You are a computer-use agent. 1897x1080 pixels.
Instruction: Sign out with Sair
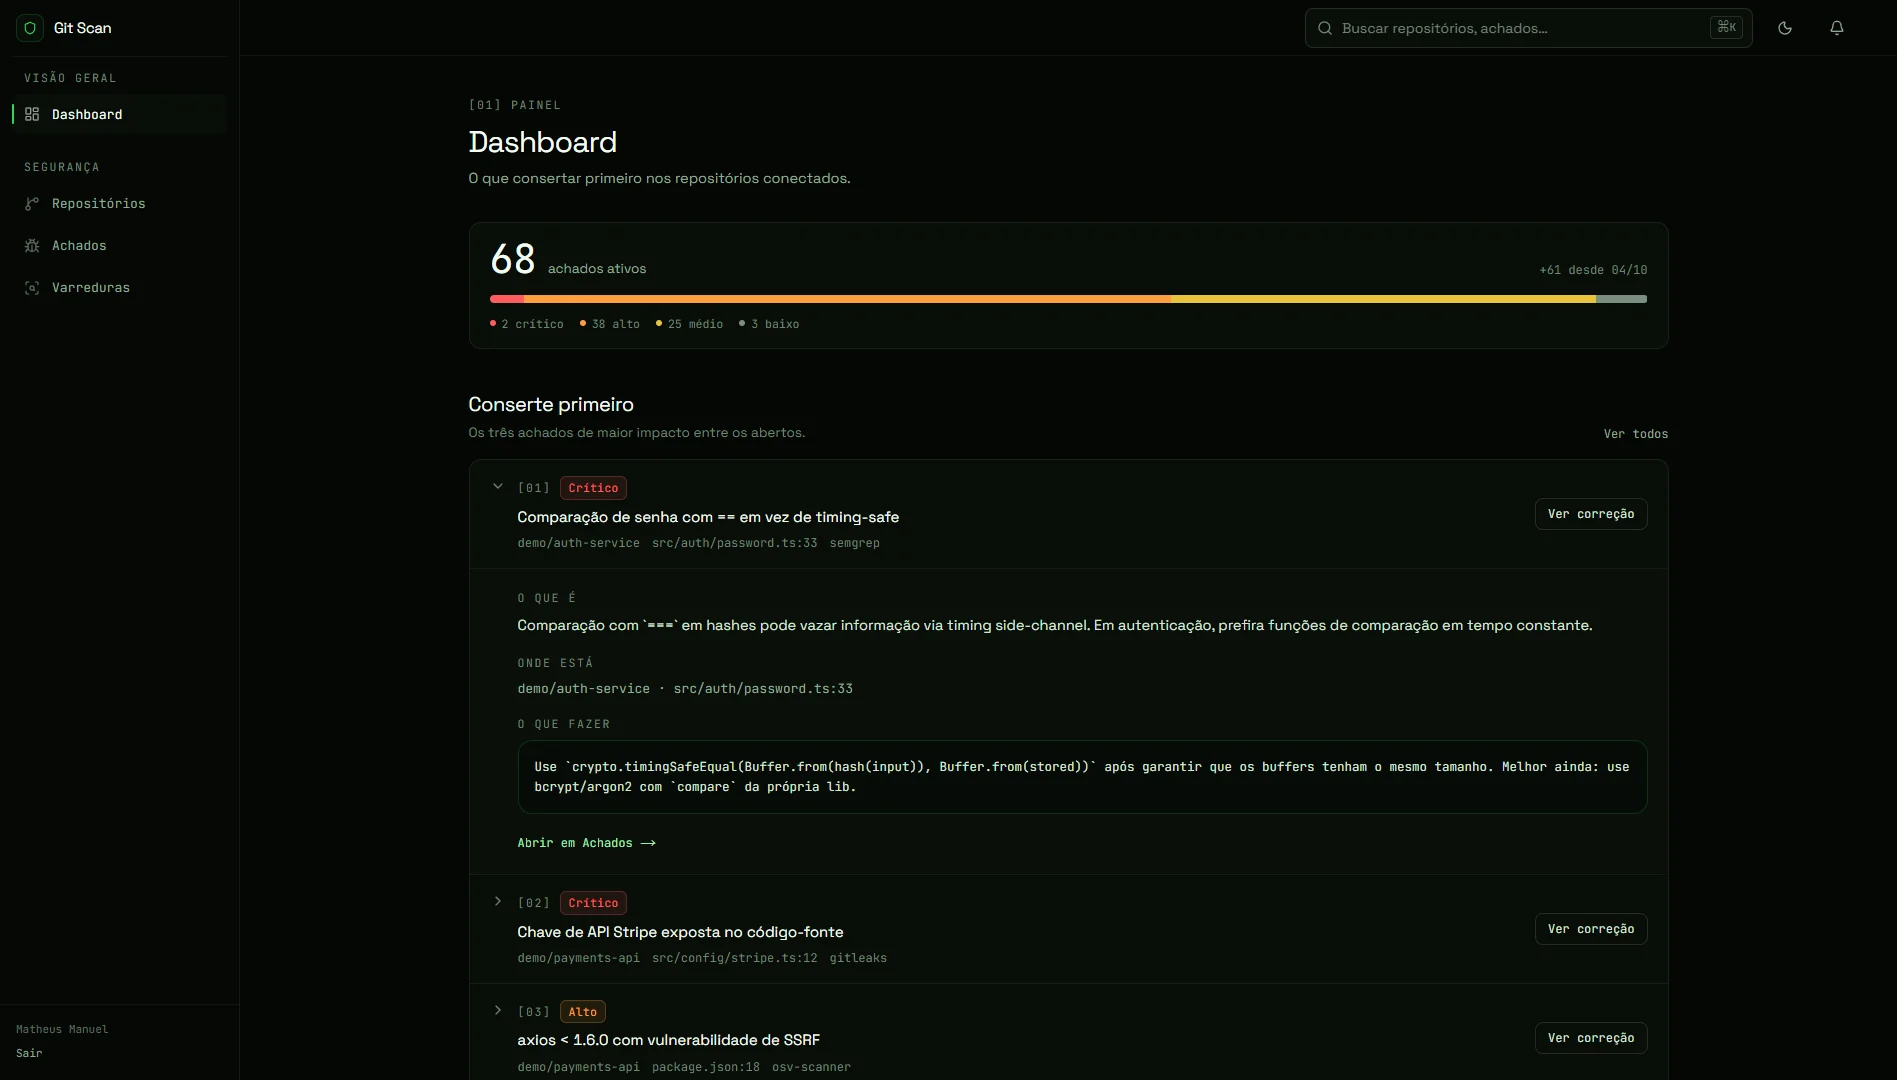point(29,1053)
